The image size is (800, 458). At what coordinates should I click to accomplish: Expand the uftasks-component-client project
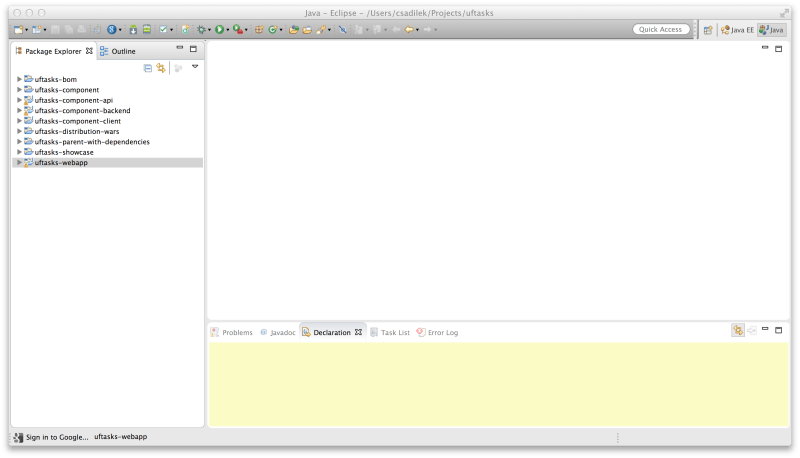pyautogui.click(x=19, y=121)
